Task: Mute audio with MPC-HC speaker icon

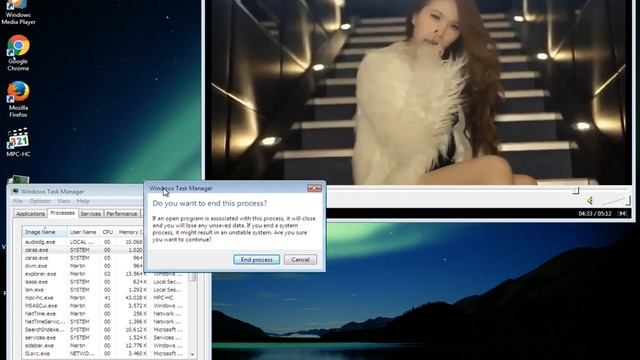Action: click(x=590, y=200)
